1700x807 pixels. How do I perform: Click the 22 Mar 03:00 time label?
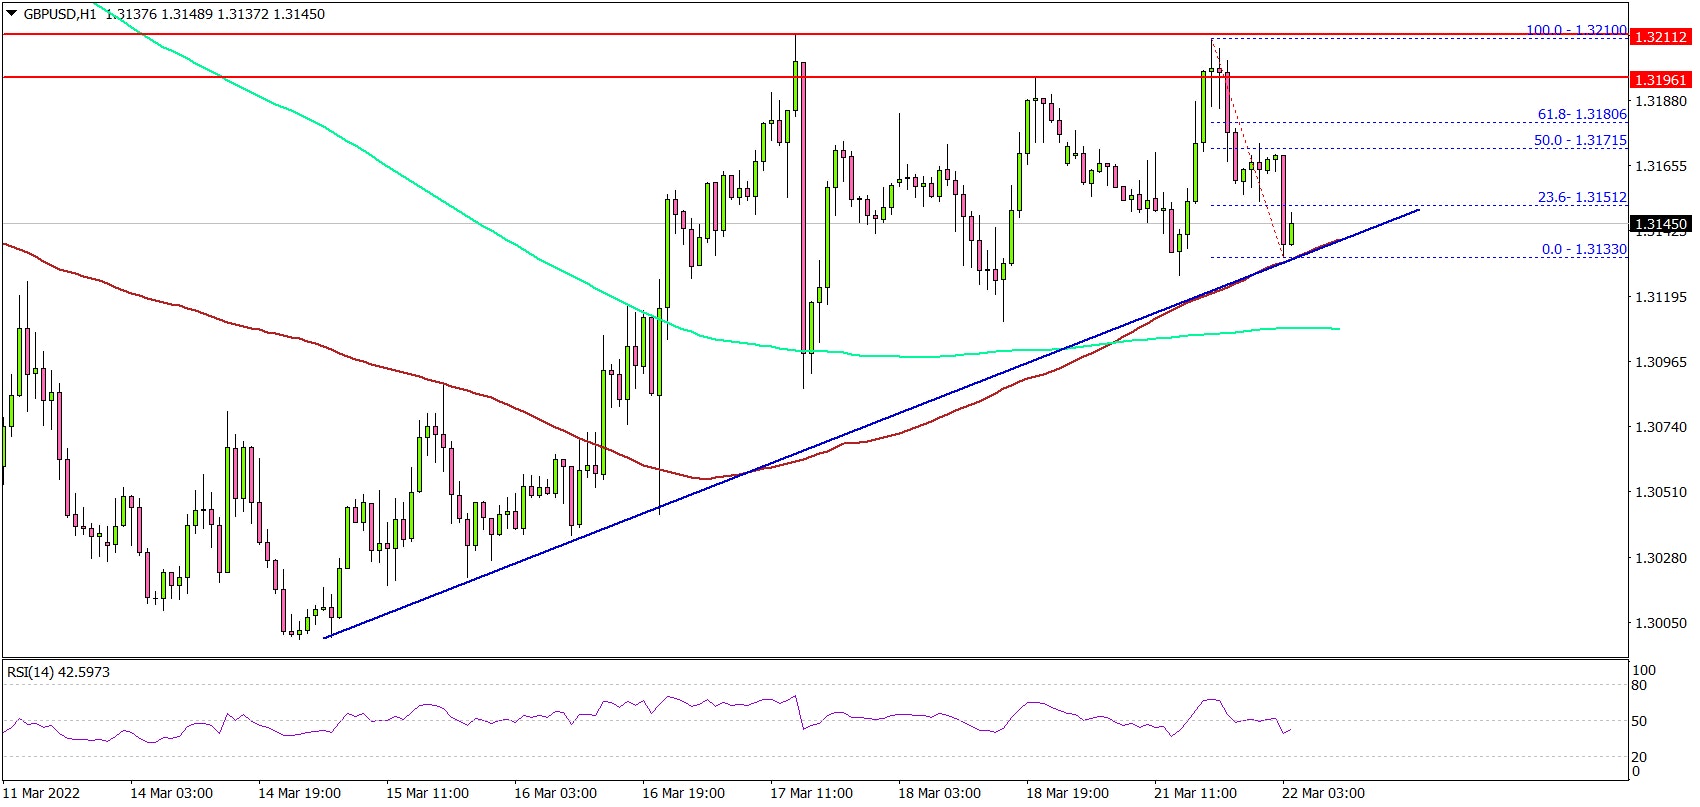(1323, 793)
